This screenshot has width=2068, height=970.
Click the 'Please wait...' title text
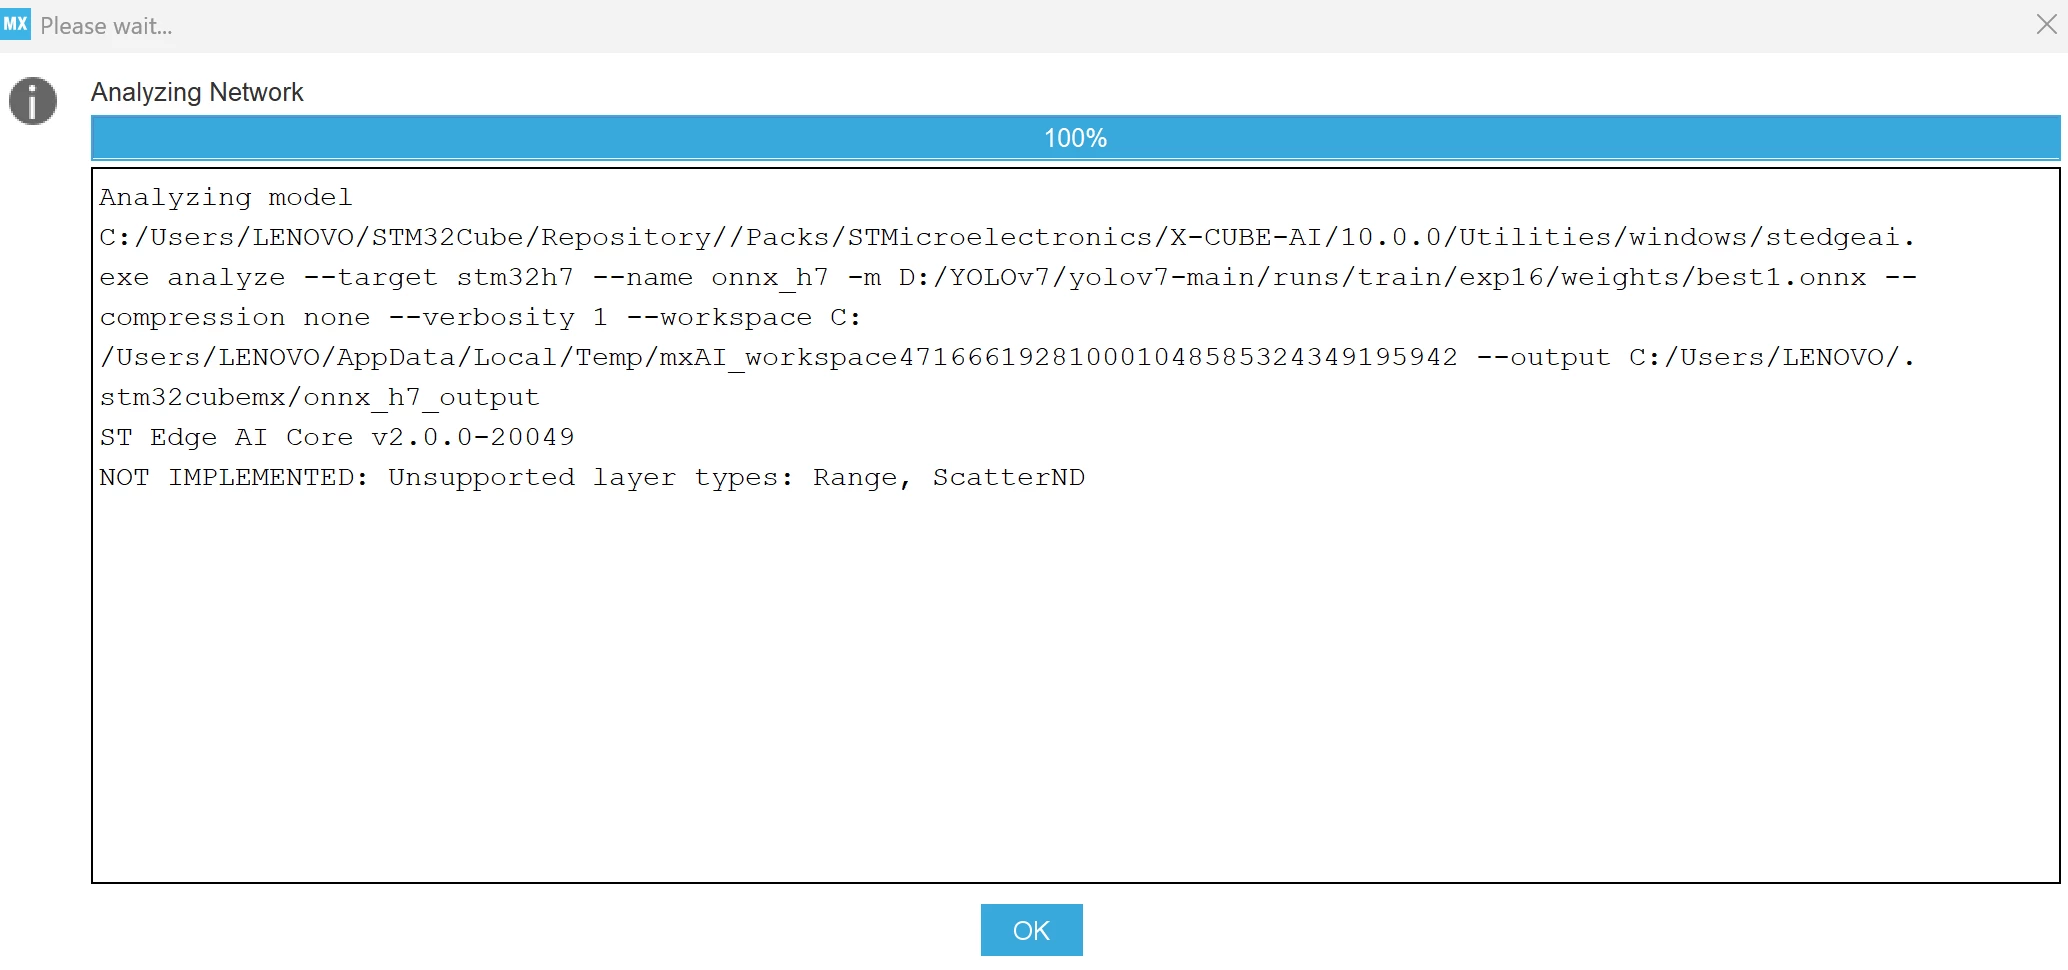point(106,26)
